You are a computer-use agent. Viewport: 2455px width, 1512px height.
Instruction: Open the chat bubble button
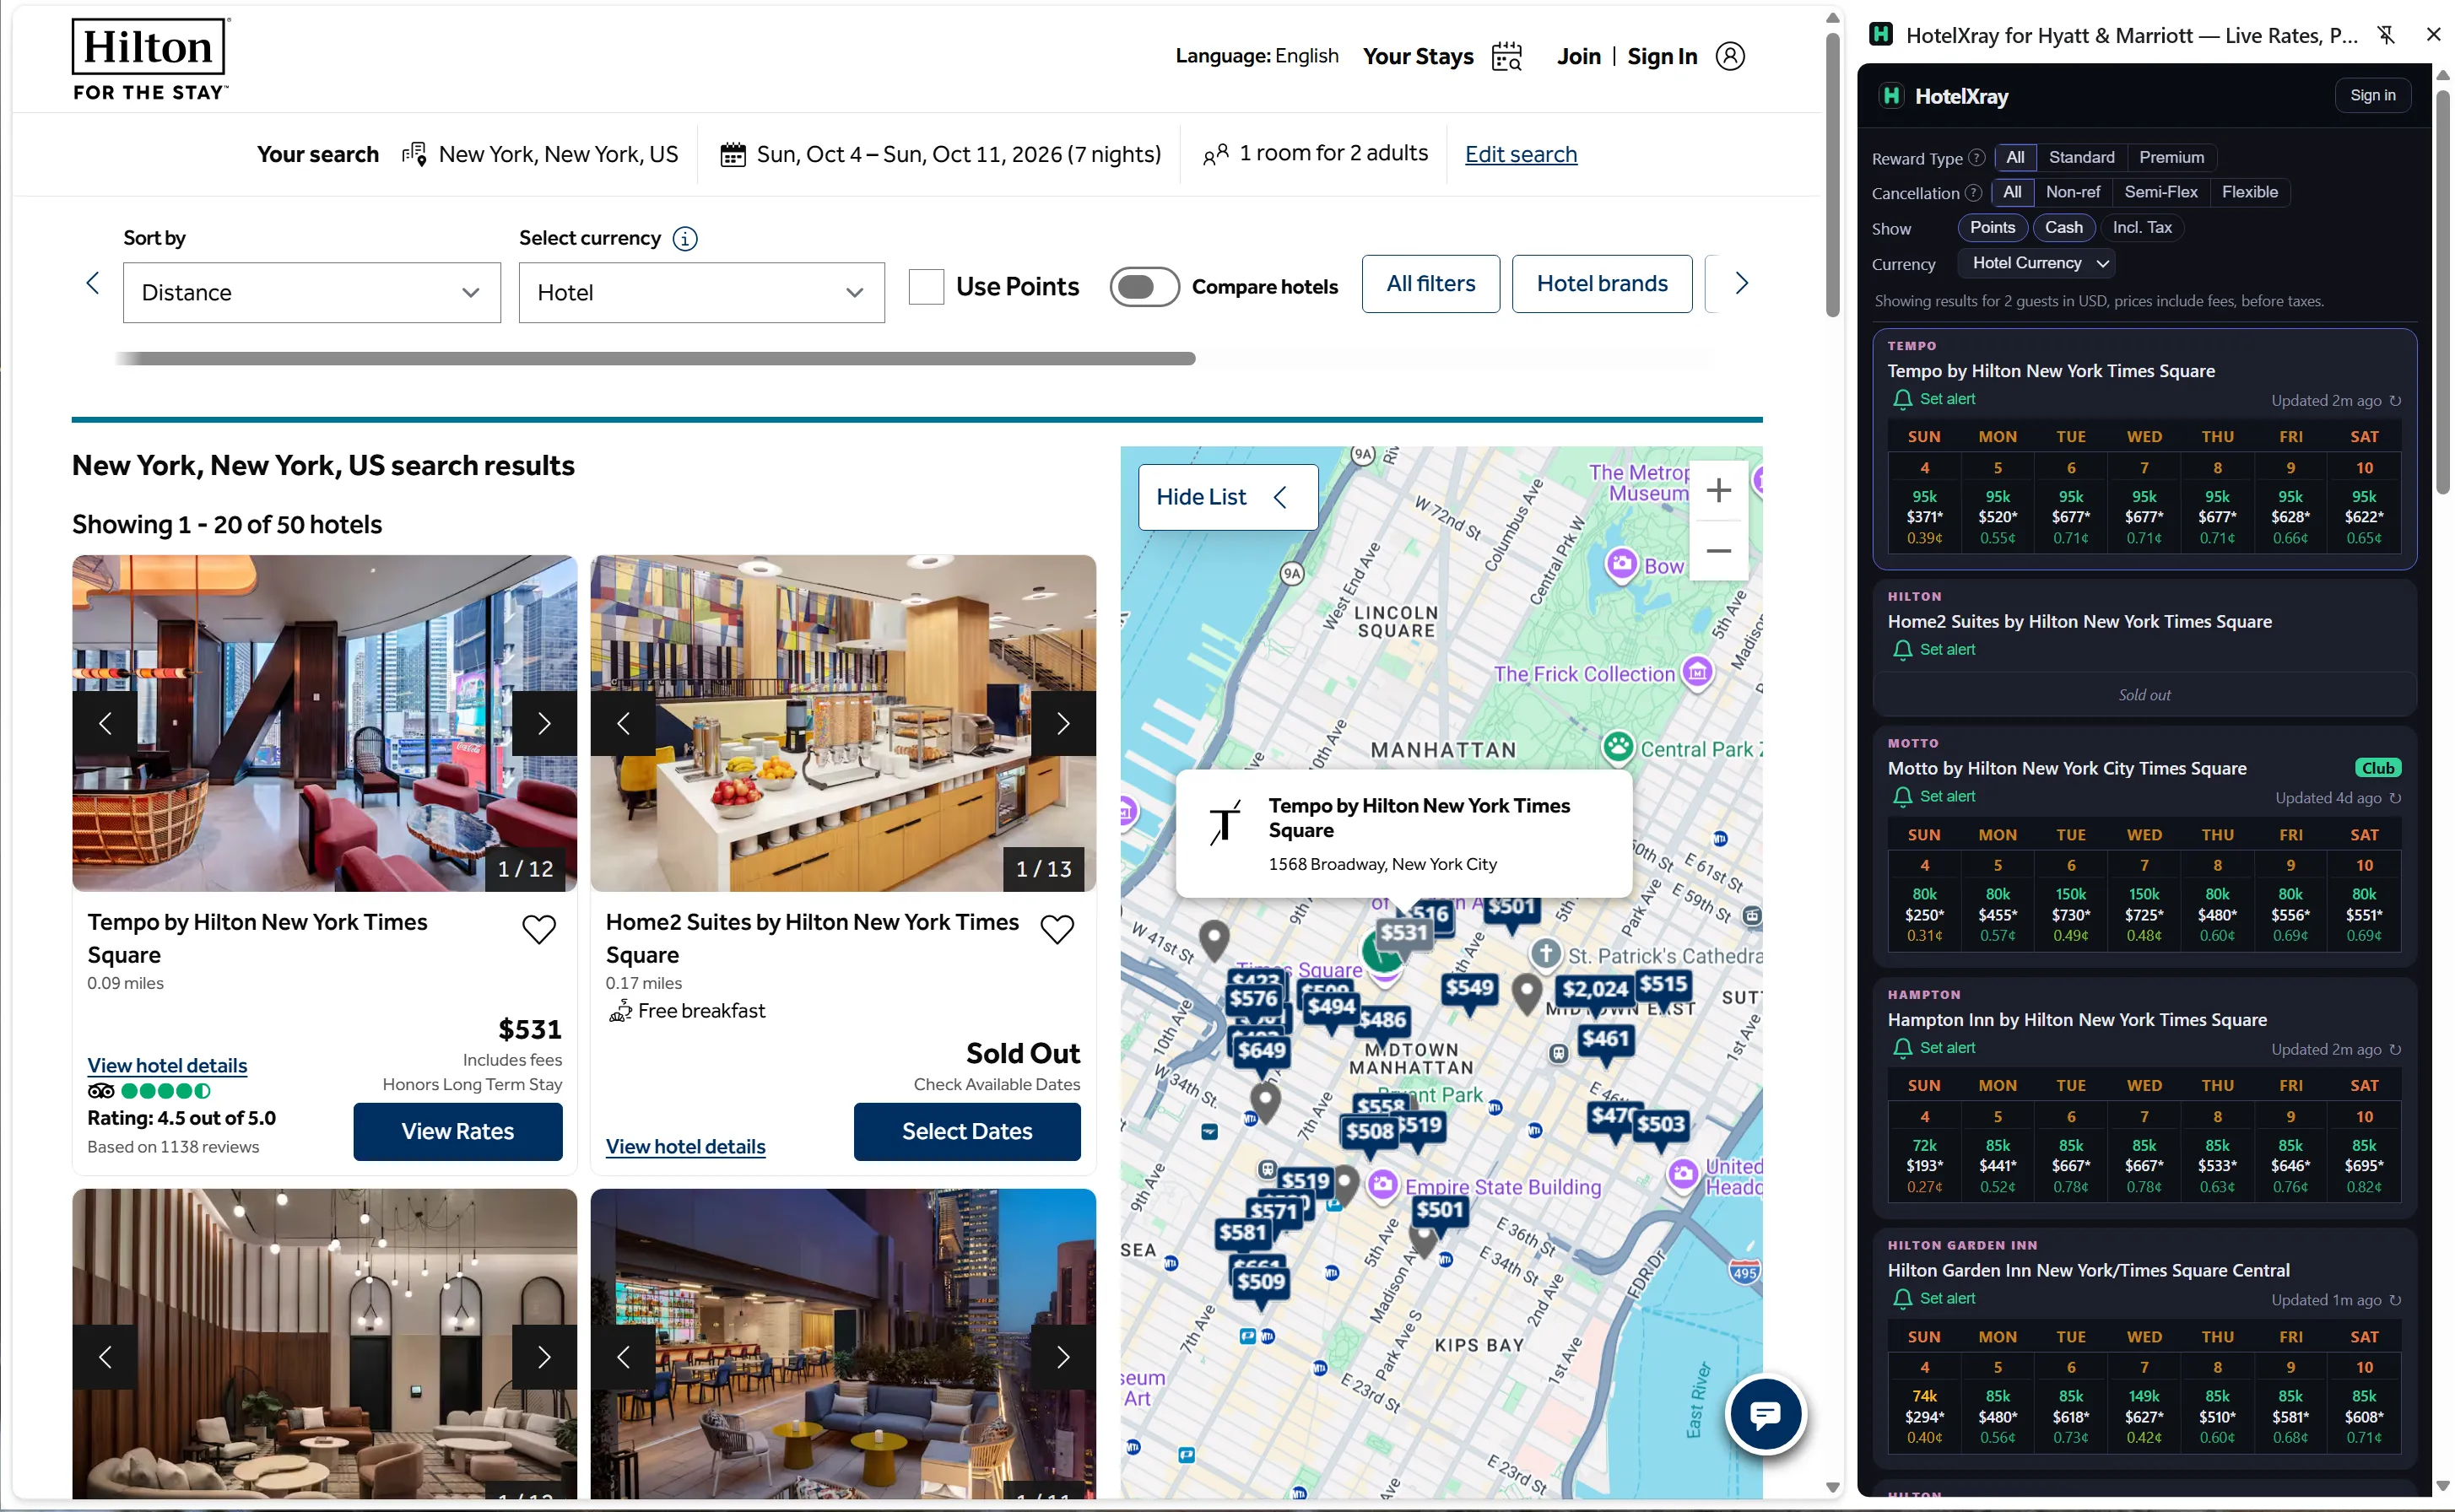pyautogui.click(x=1765, y=1414)
